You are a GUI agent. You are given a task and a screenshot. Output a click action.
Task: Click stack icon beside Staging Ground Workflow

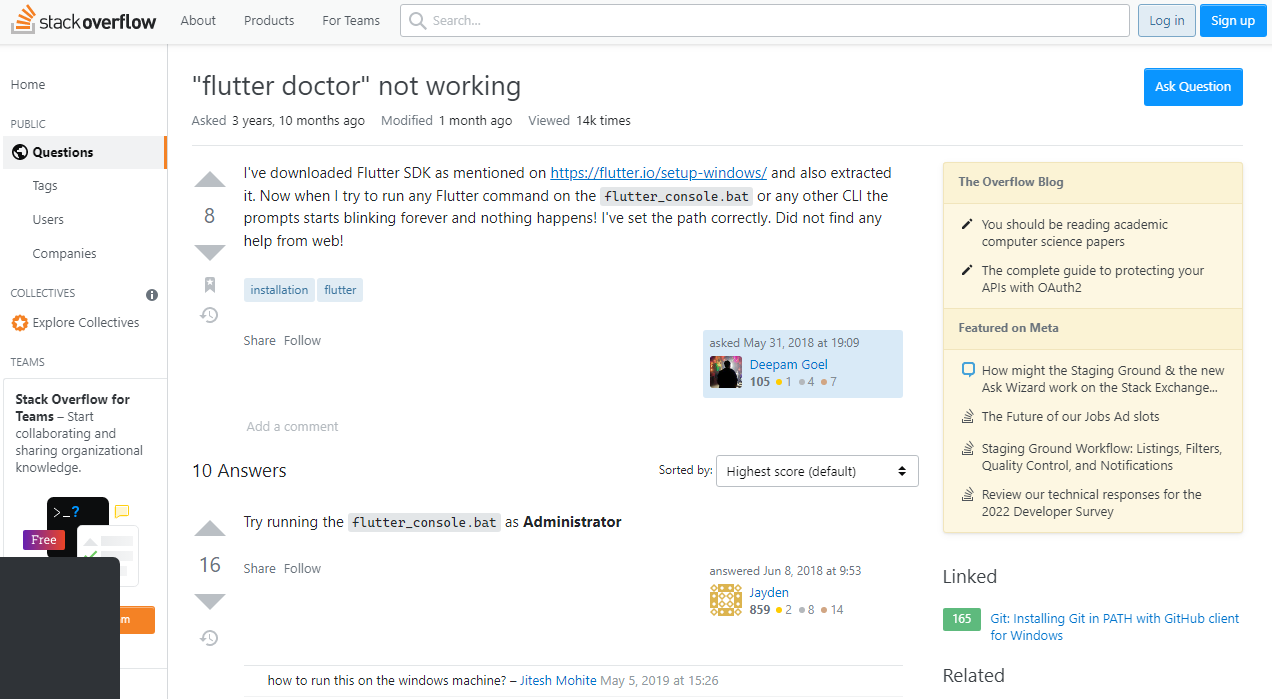[x=967, y=448]
